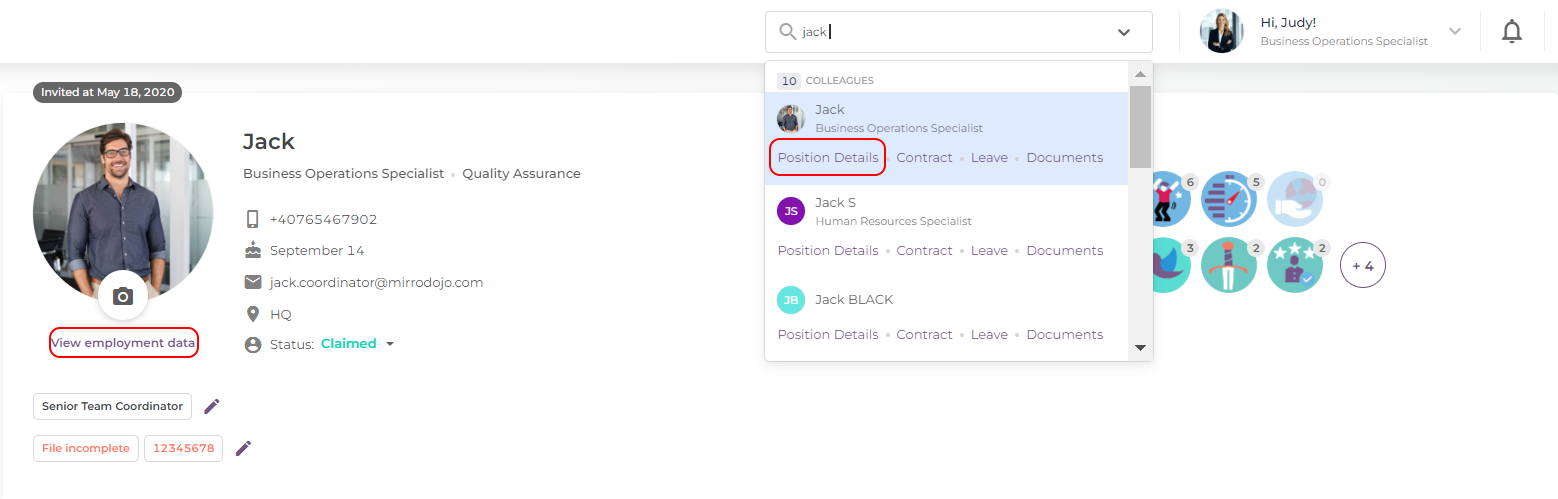Open the sword badge with count 2
This screenshot has width=1558, height=499.
1228,265
